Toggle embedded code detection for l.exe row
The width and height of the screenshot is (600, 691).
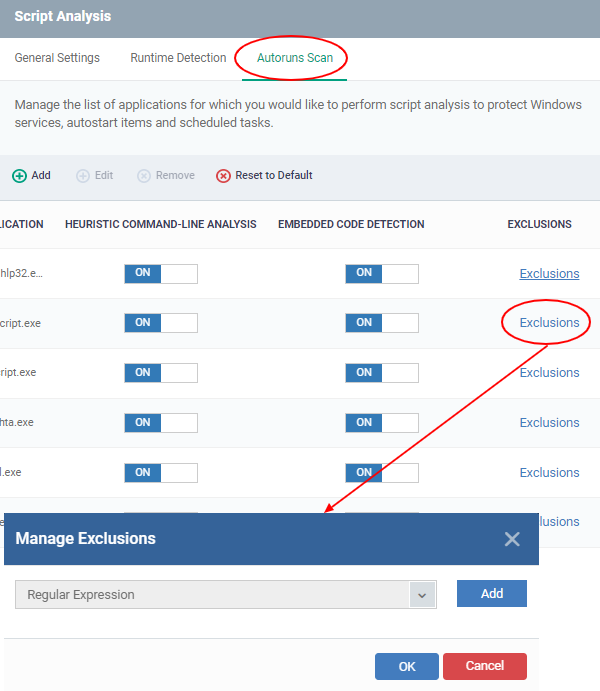click(381, 473)
